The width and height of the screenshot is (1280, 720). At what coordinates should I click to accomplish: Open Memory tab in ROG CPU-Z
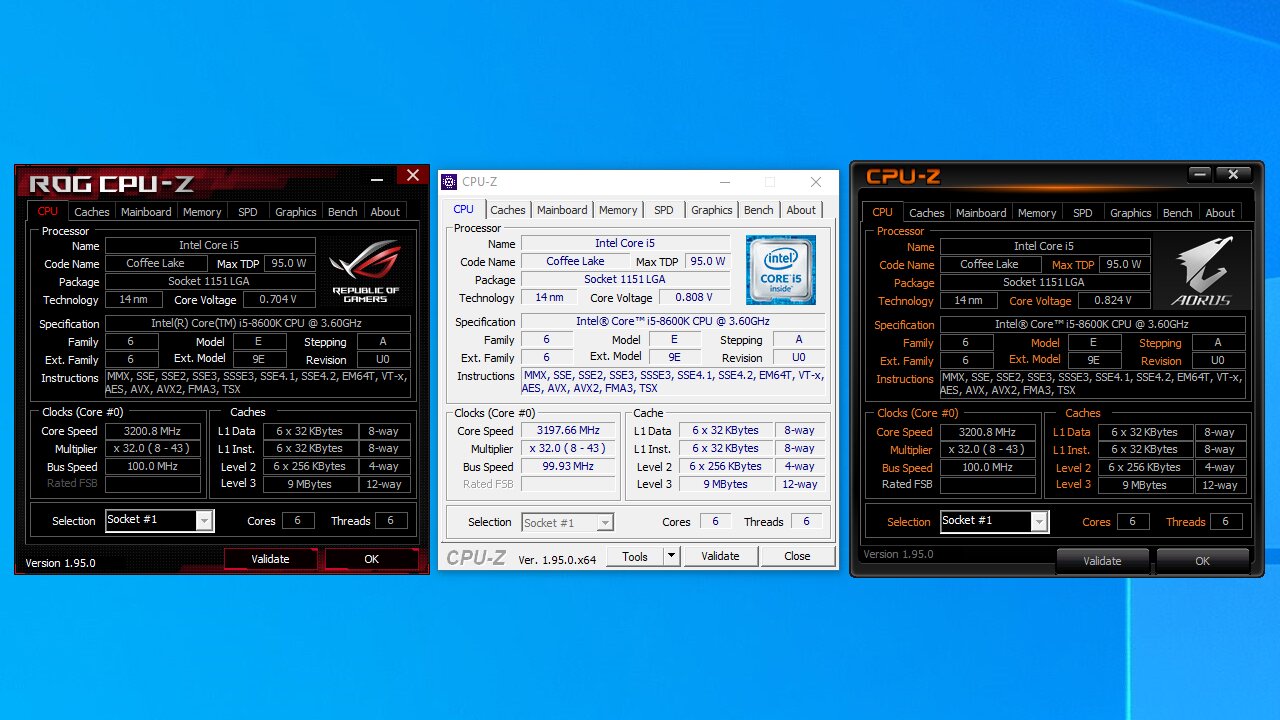tap(202, 212)
